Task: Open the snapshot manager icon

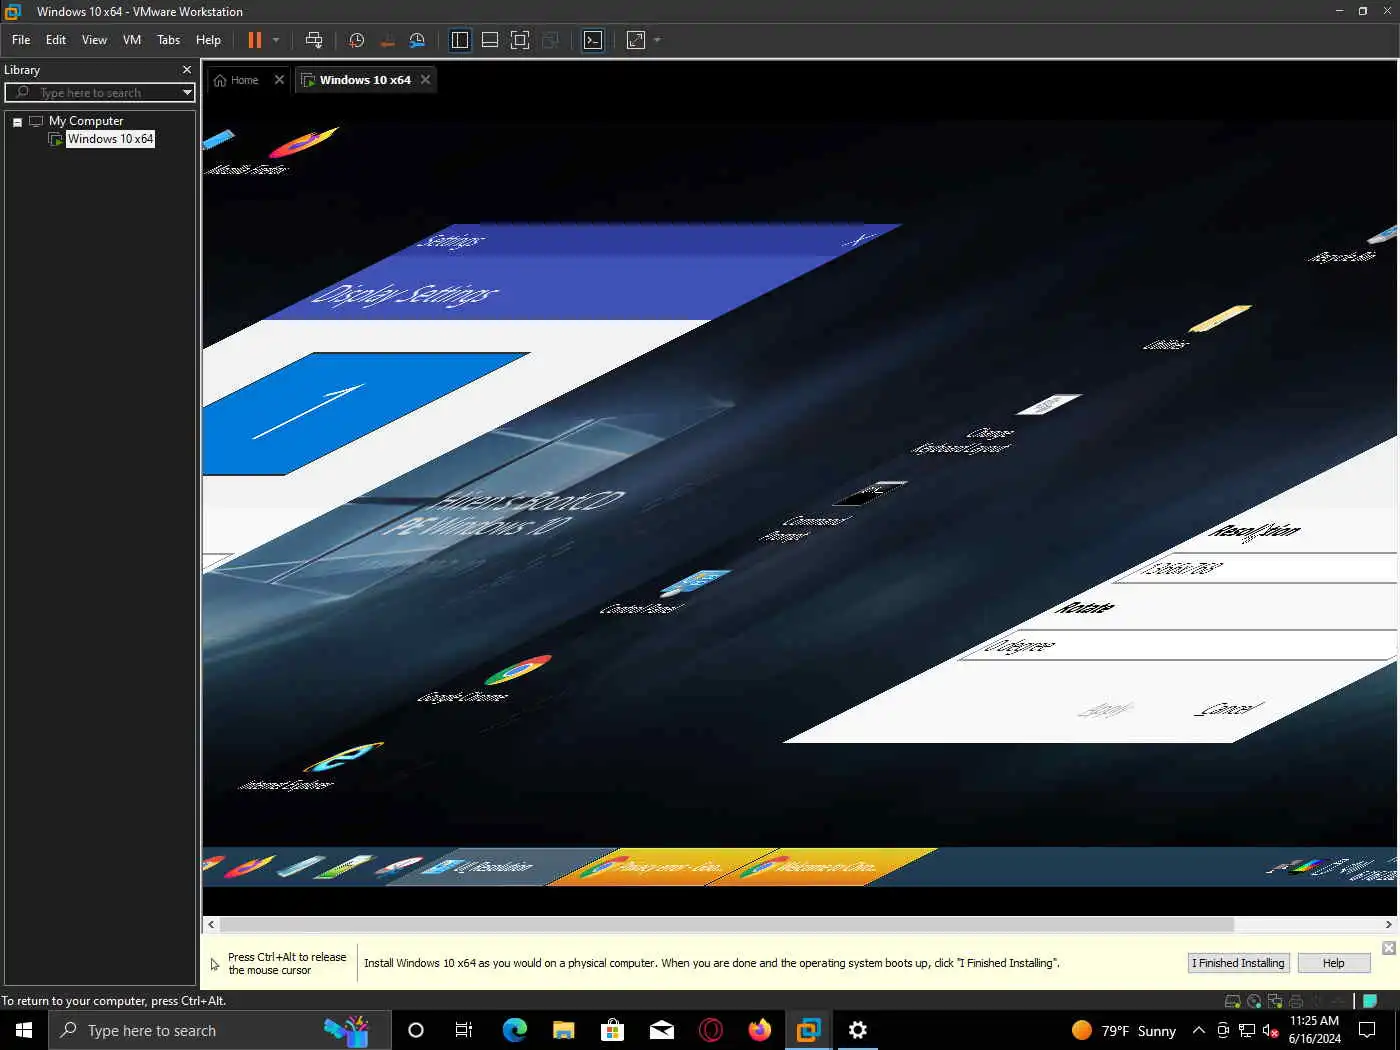Action: click(x=417, y=40)
